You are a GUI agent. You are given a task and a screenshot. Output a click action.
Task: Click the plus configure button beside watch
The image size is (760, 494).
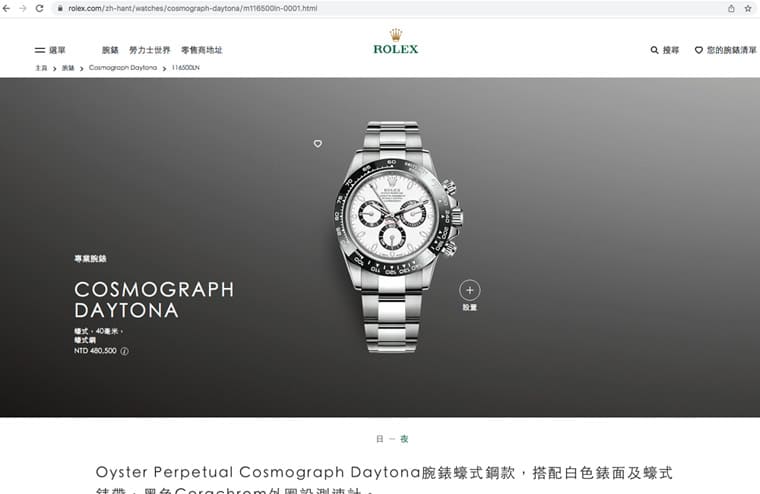point(470,290)
